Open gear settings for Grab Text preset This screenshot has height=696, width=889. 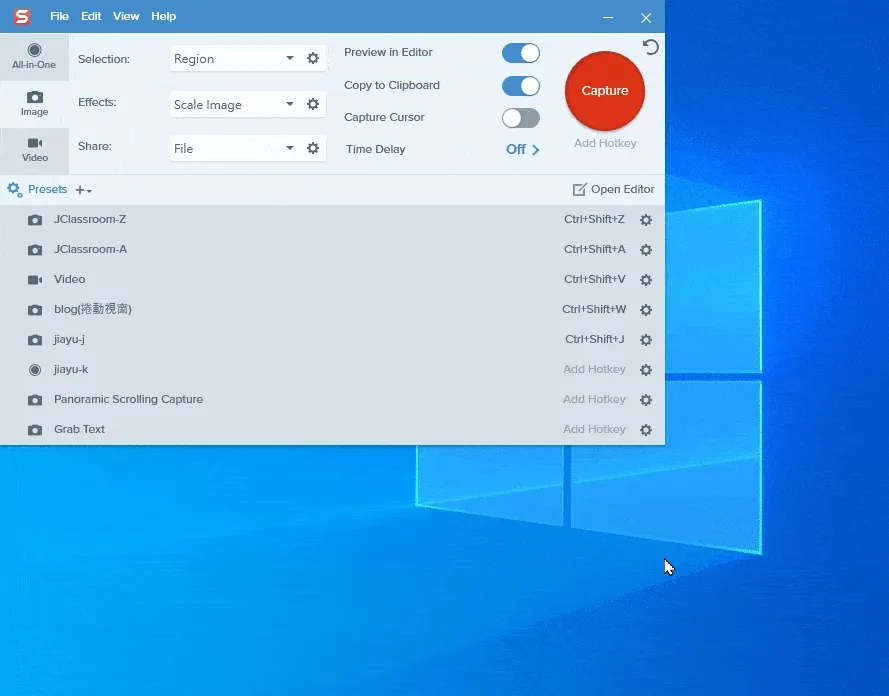[646, 430]
